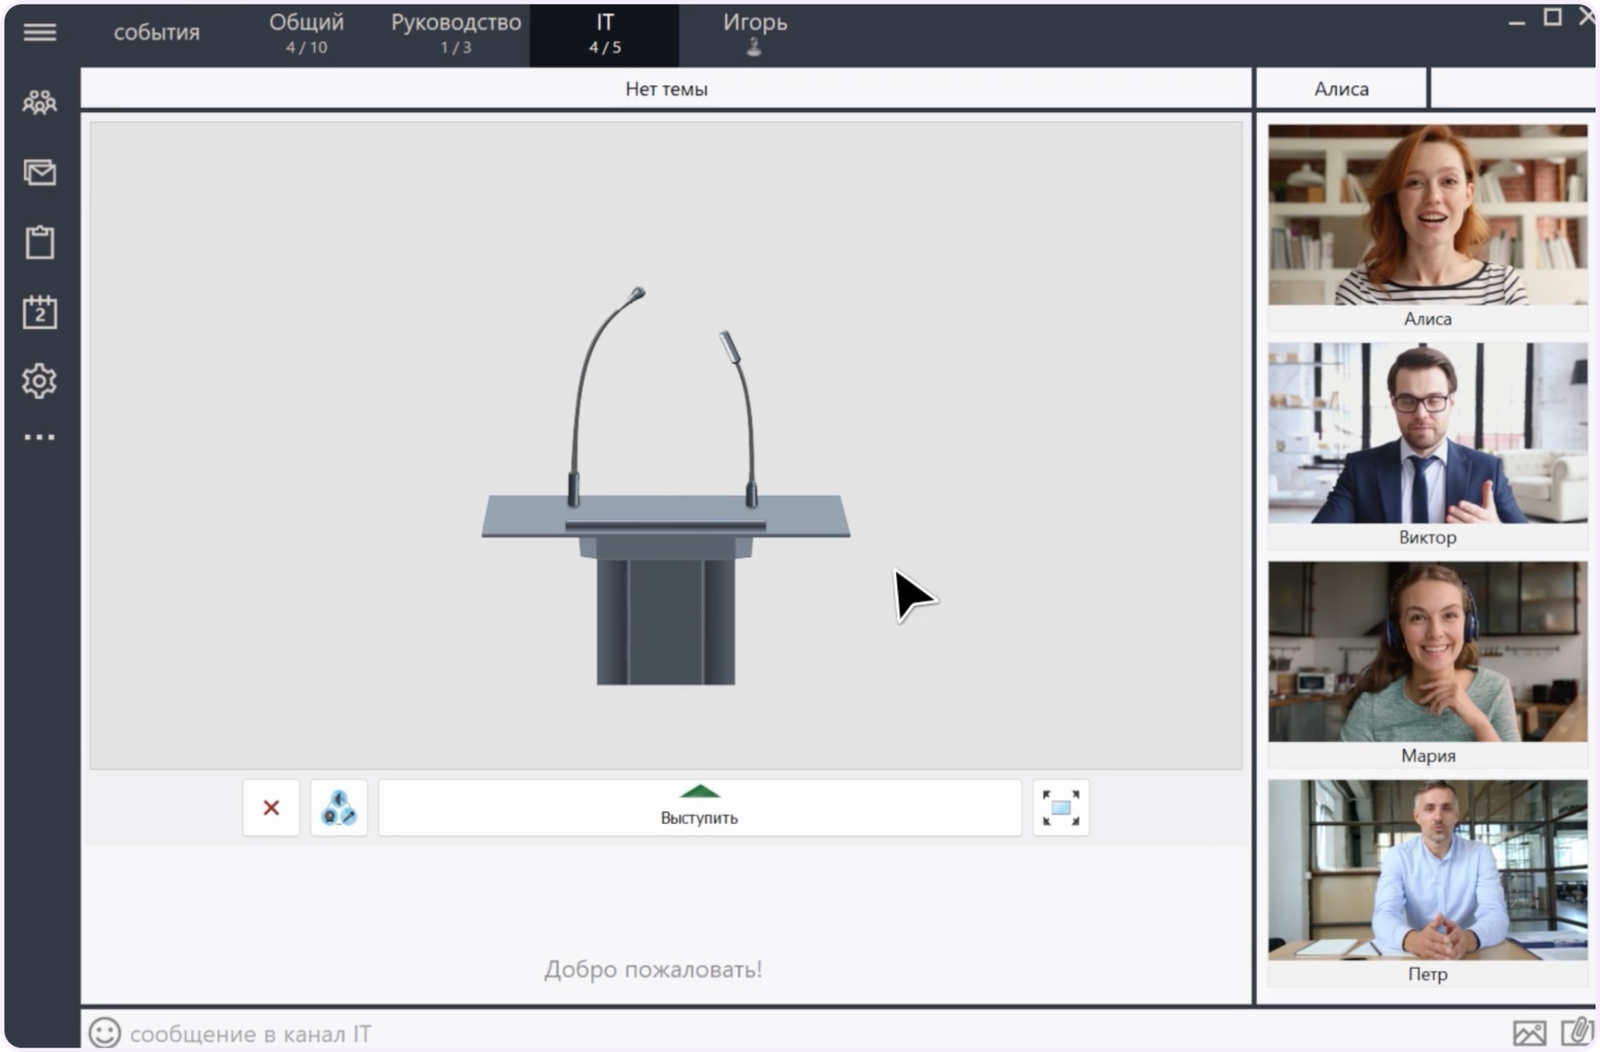Open the hamburger menu icon

(40, 32)
